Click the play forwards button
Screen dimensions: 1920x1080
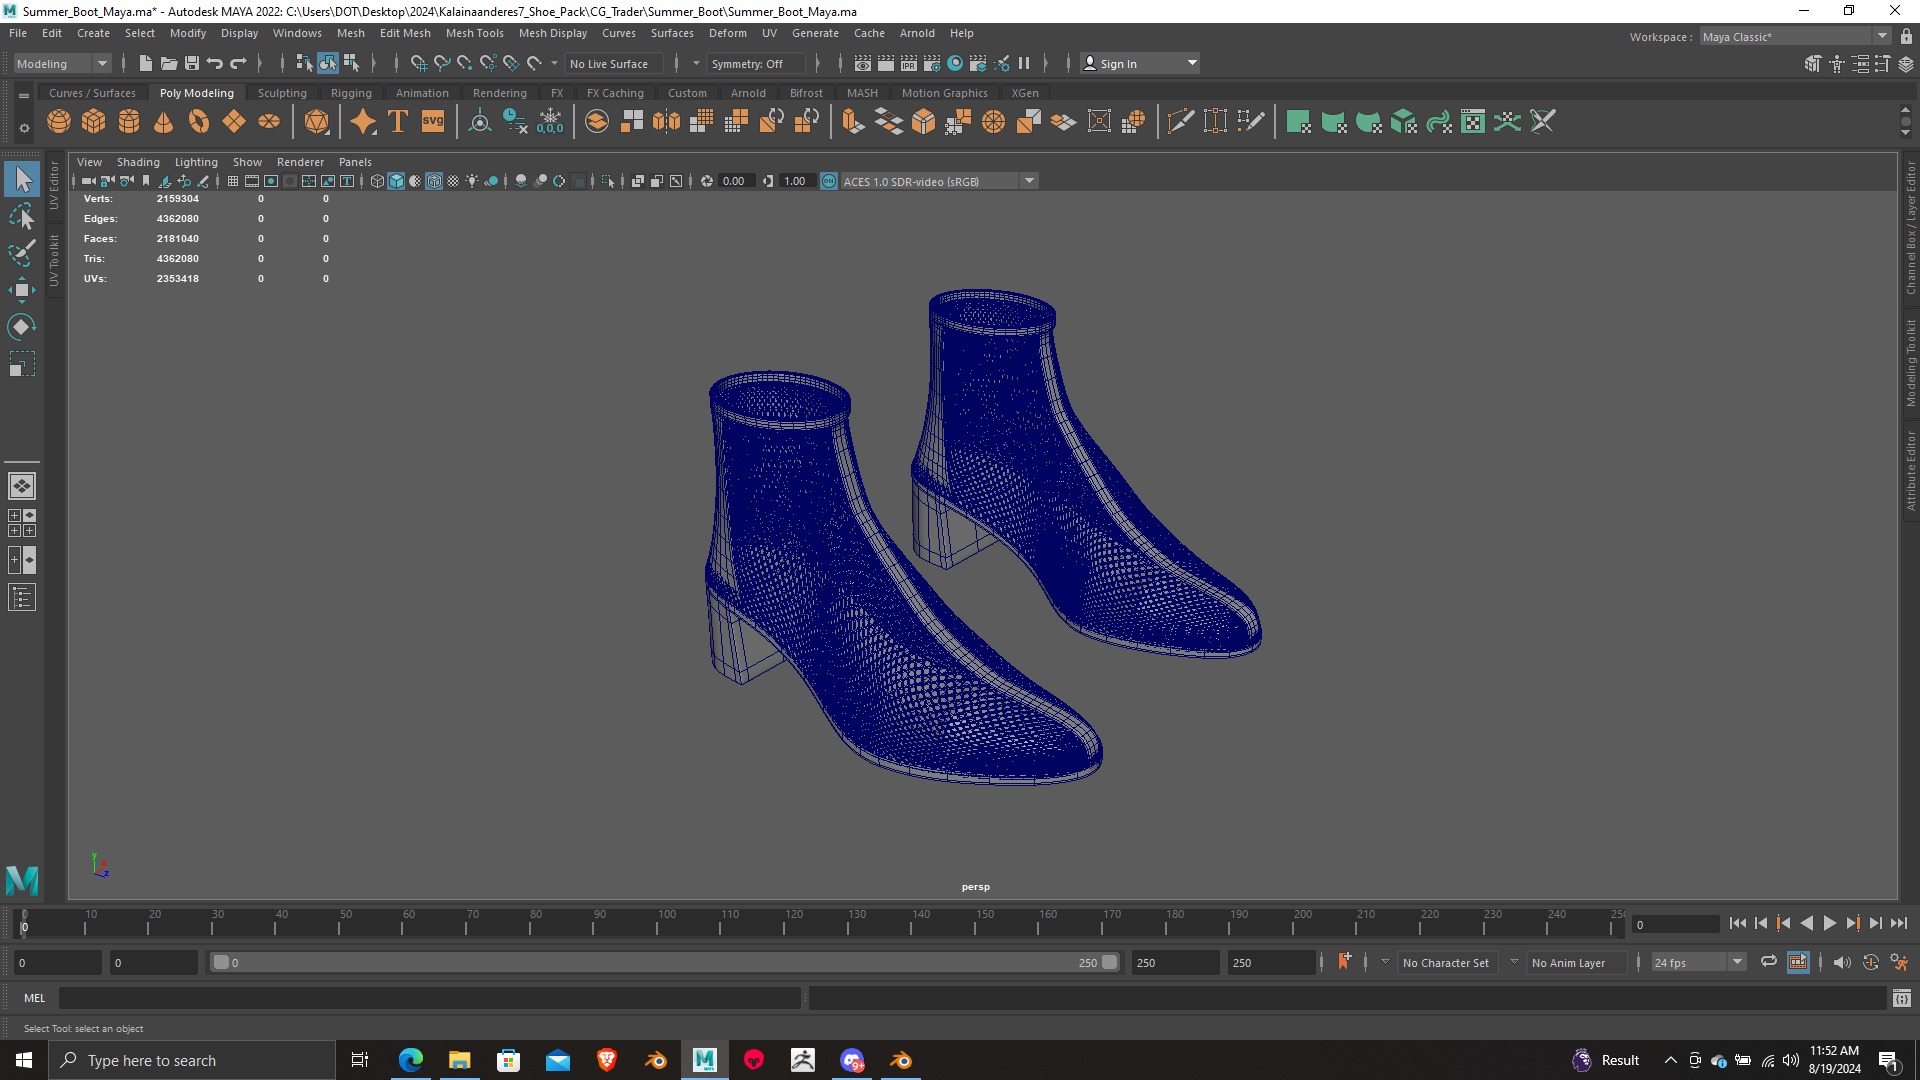point(1829,923)
